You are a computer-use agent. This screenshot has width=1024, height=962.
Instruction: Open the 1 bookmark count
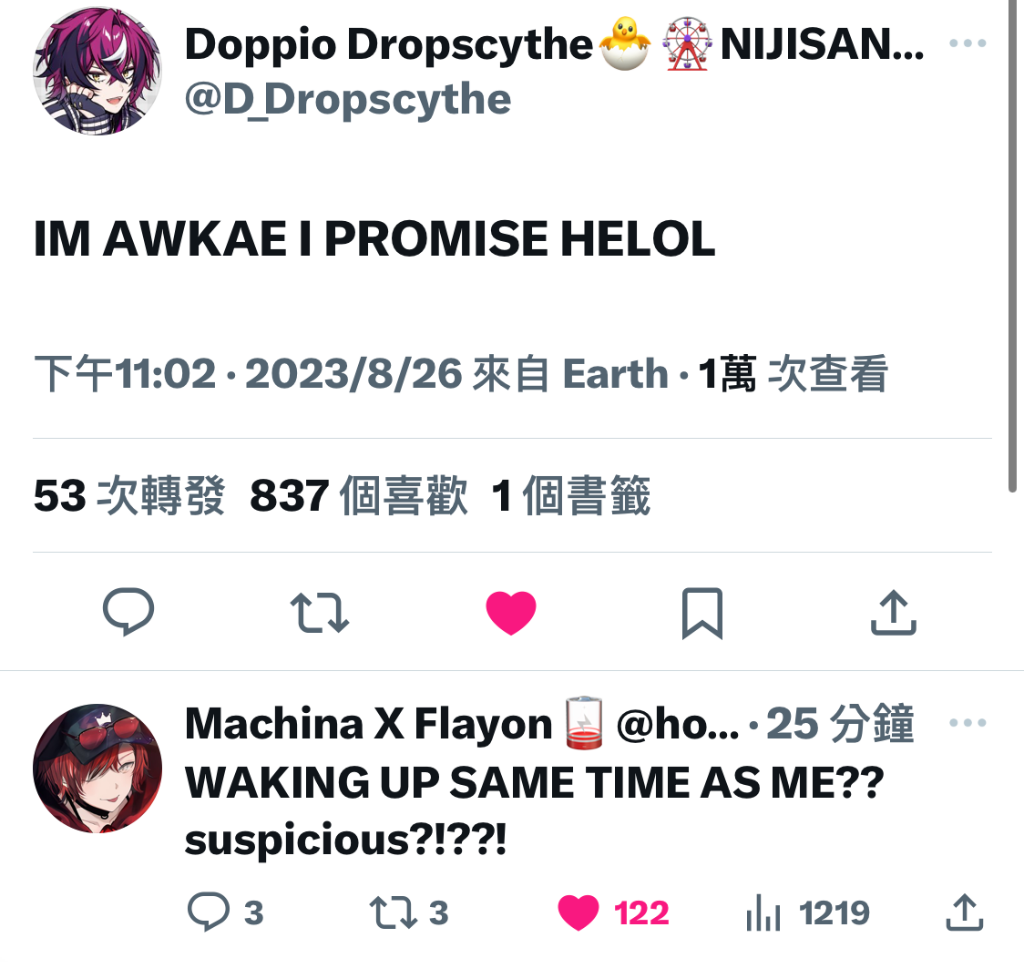coord(571,495)
